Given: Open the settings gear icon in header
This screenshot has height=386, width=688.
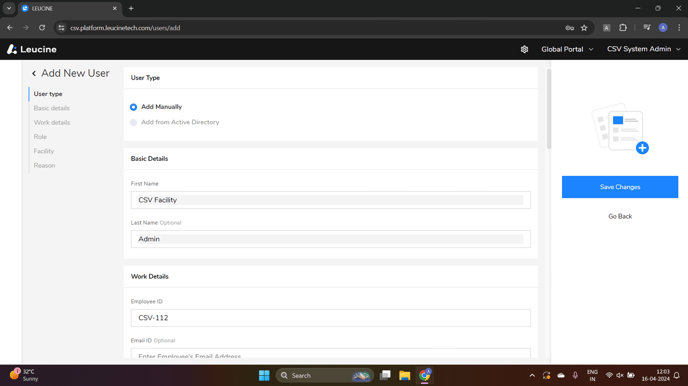Looking at the screenshot, I should tap(524, 49).
